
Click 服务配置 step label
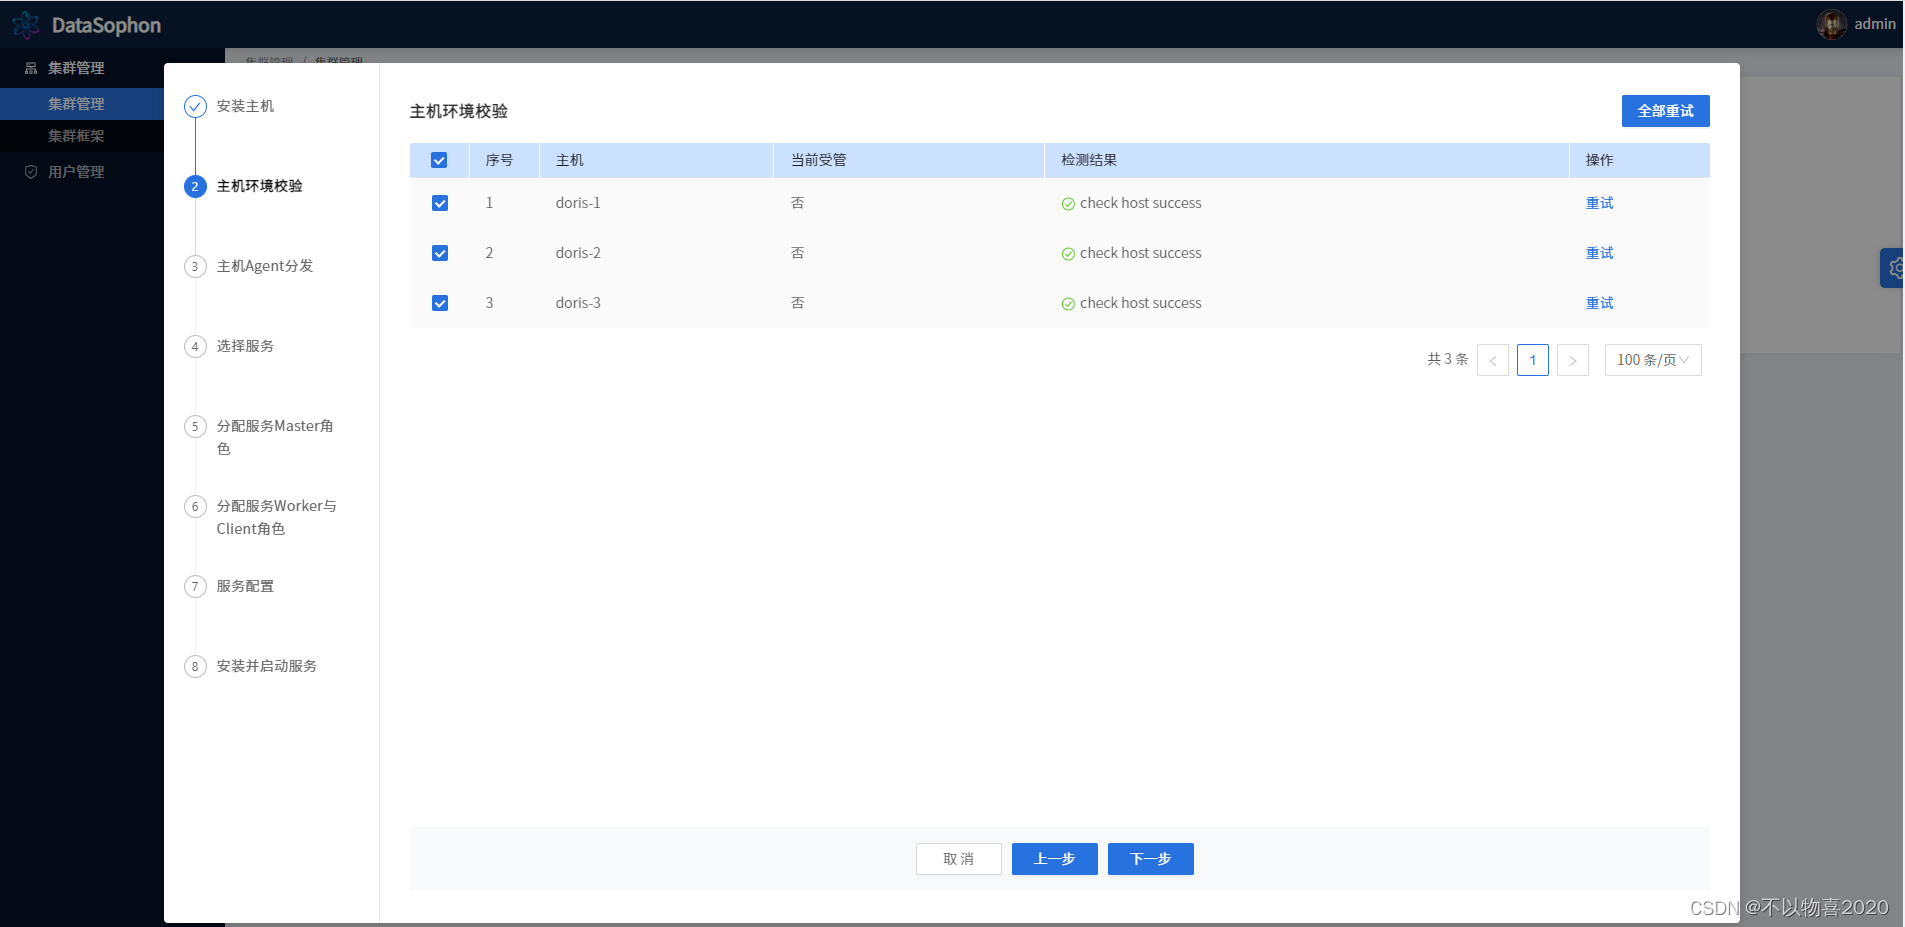click(x=245, y=586)
